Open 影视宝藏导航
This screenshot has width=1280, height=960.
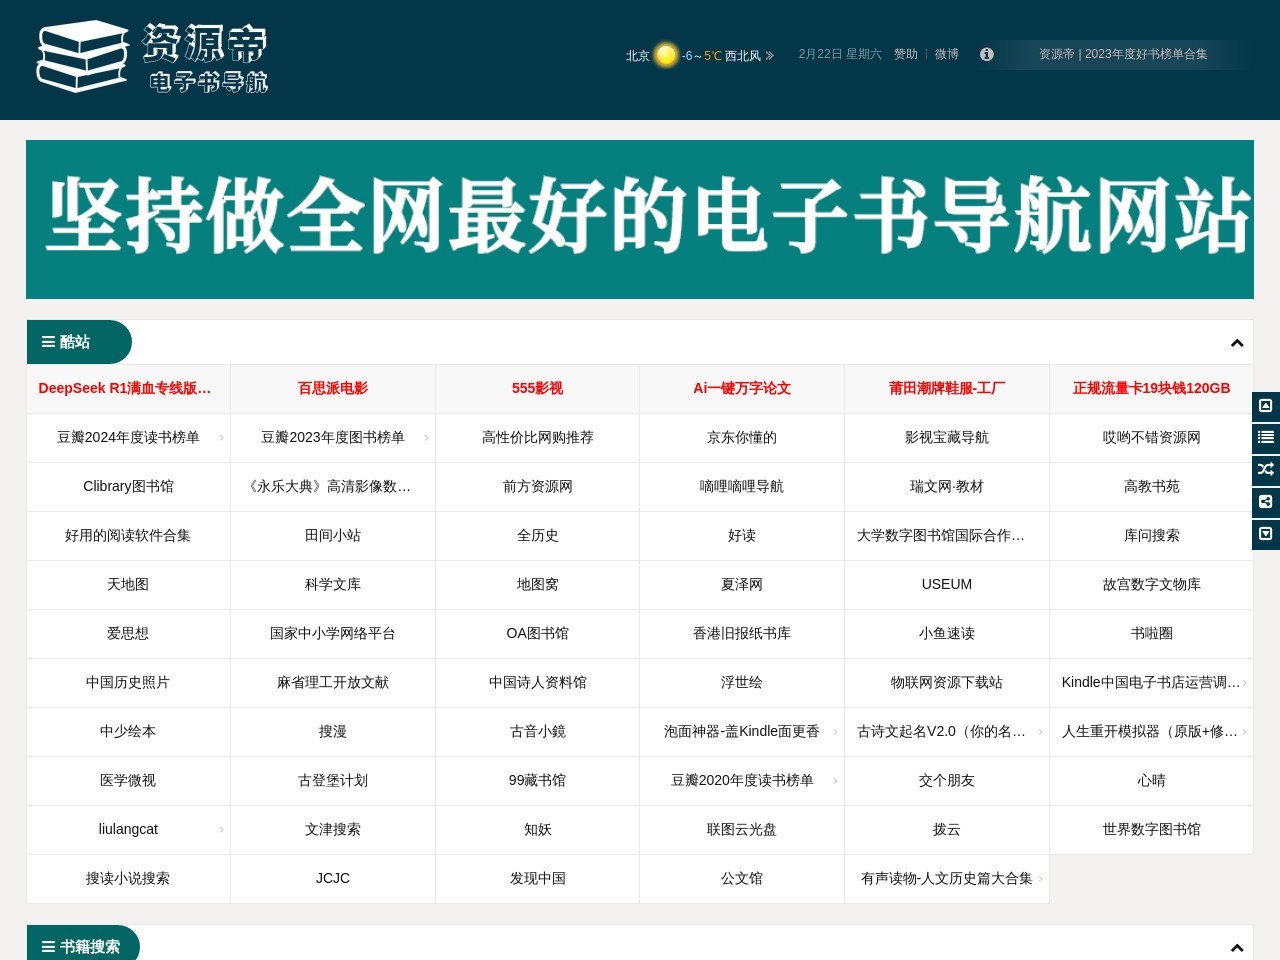click(x=947, y=437)
